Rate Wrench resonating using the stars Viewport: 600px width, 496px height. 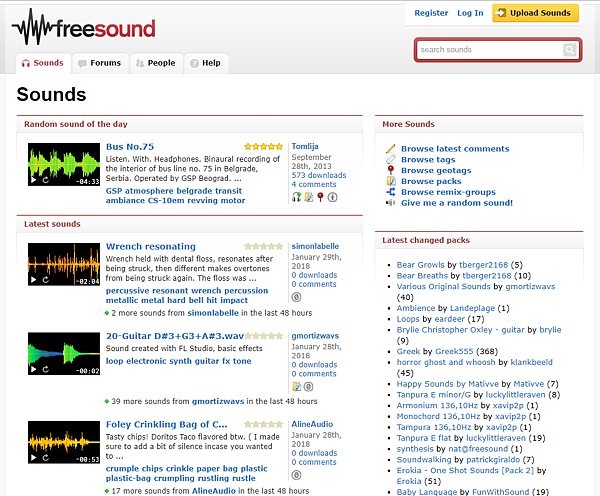pyautogui.click(x=264, y=246)
